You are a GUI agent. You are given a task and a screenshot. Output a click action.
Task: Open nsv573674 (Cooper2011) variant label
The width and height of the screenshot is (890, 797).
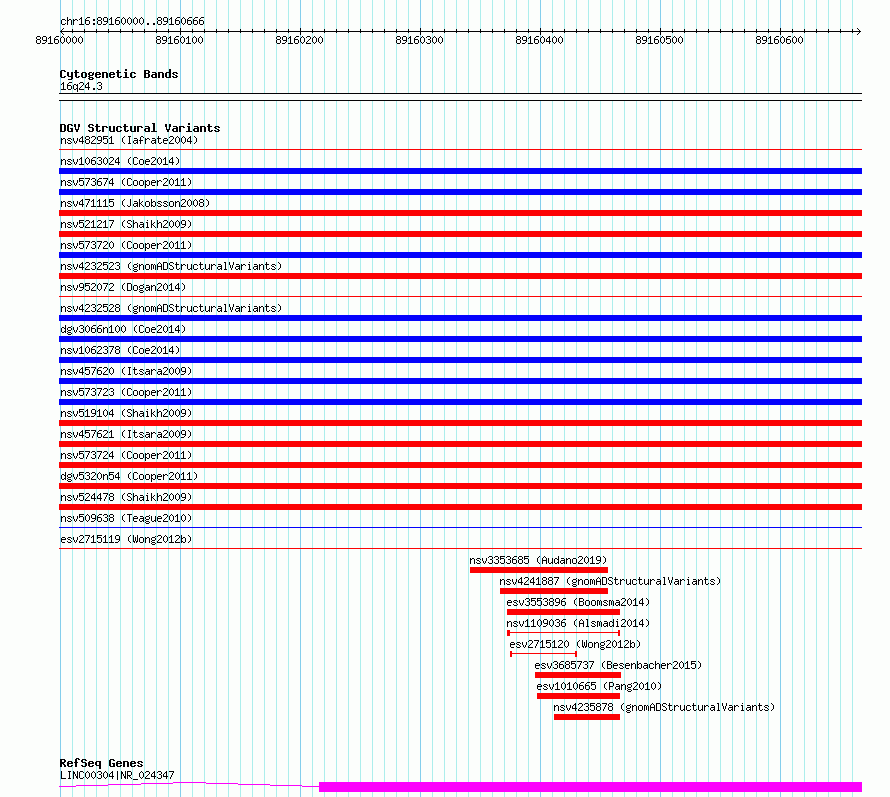126,182
